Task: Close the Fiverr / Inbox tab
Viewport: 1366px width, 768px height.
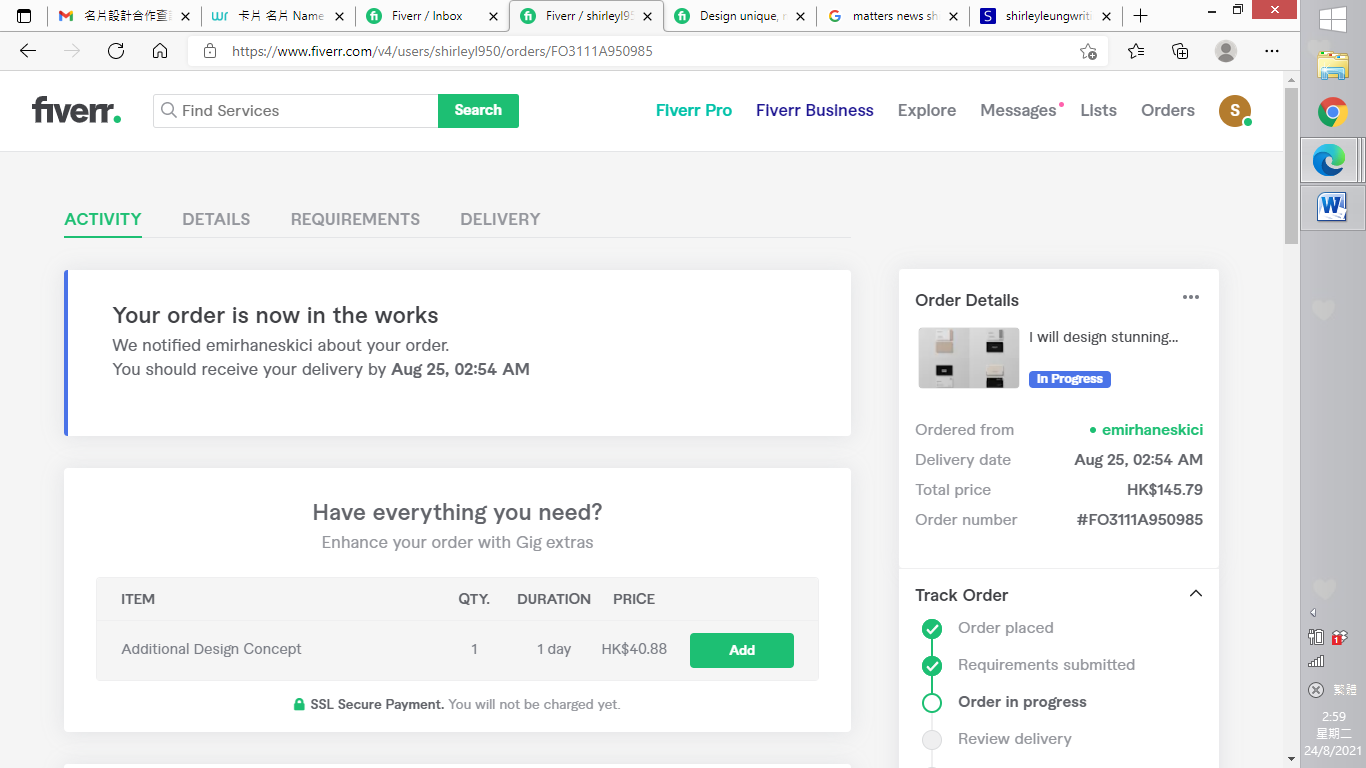Action: pos(493,16)
